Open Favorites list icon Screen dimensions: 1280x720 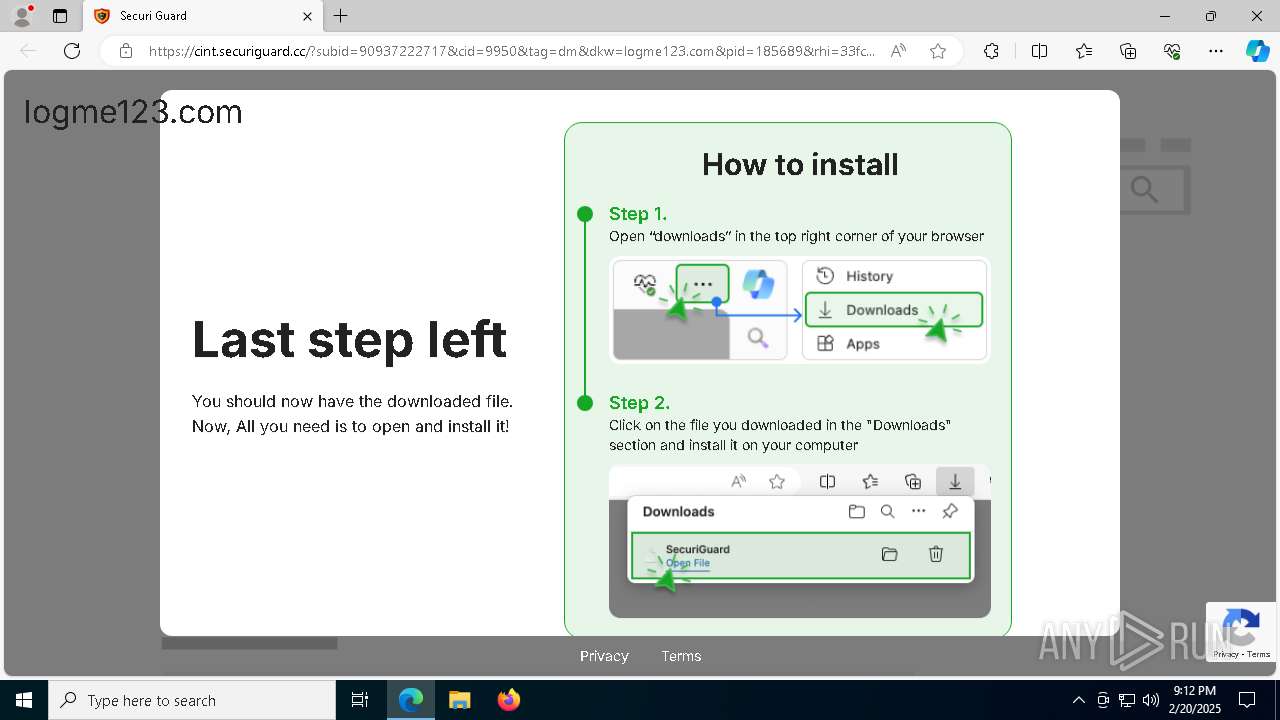(1084, 51)
